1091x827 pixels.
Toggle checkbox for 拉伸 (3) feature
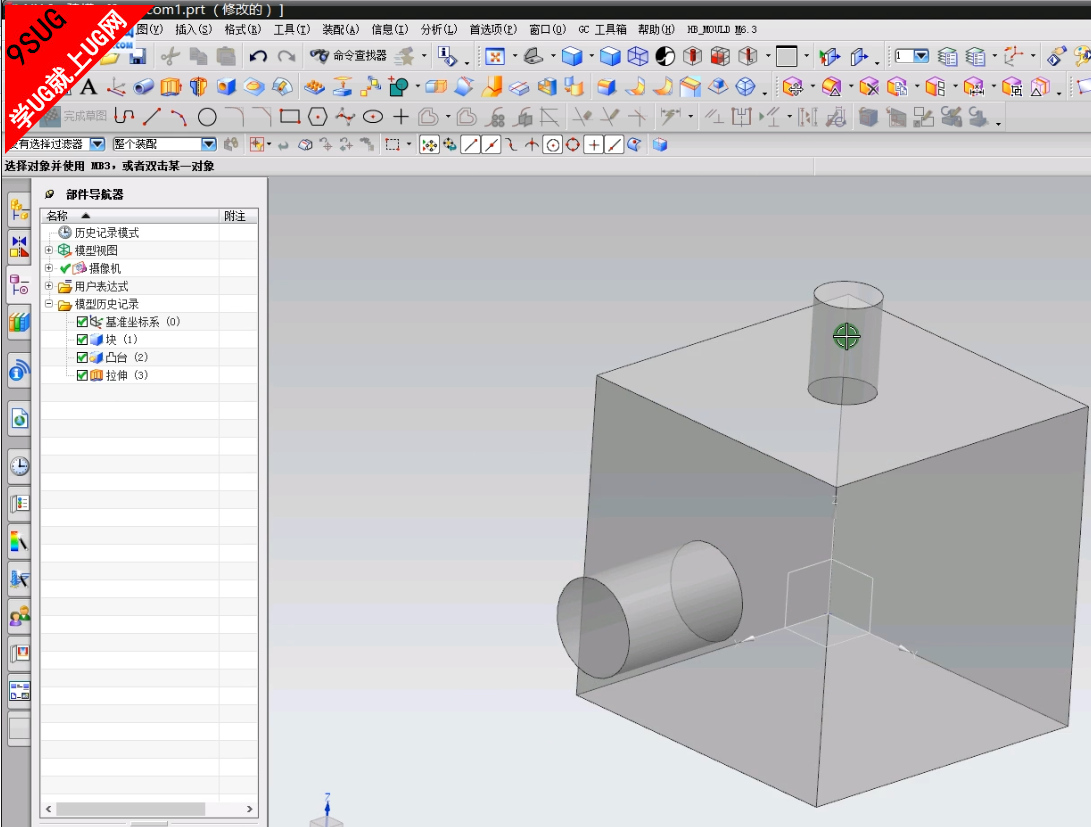(x=82, y=375)
